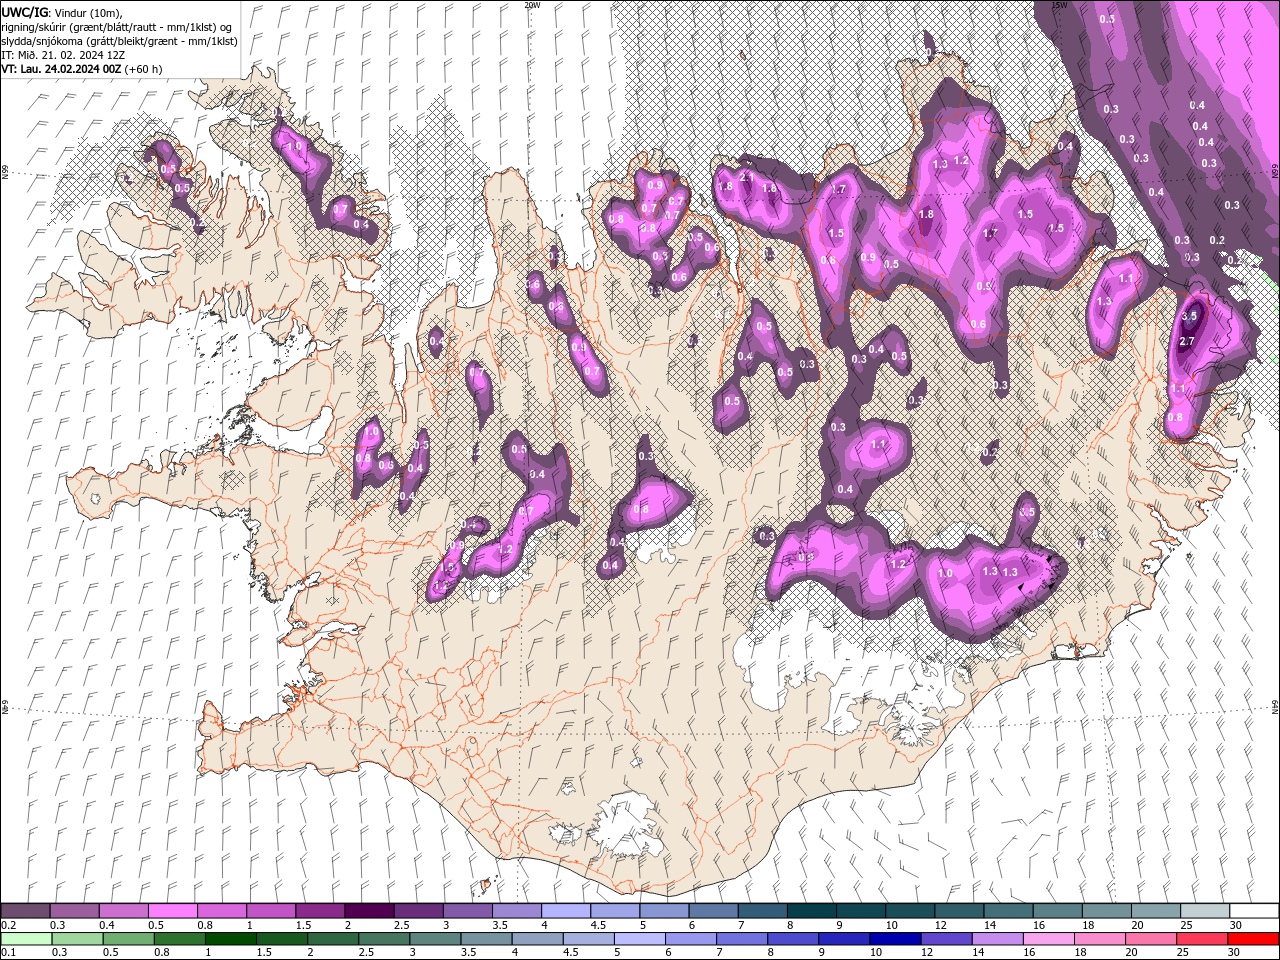The image size is (1280, 960).
Task: Pick the slate blue 6 swatch in snow legend
Action: (x=713, y=910)
